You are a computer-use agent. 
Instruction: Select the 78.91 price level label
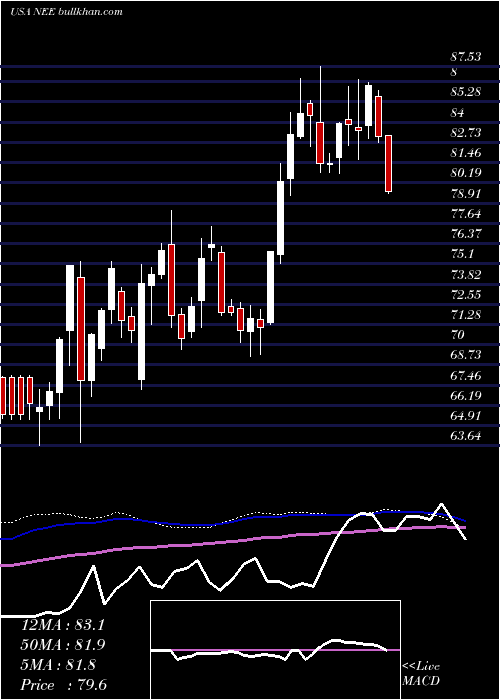(x=467, y=193)
